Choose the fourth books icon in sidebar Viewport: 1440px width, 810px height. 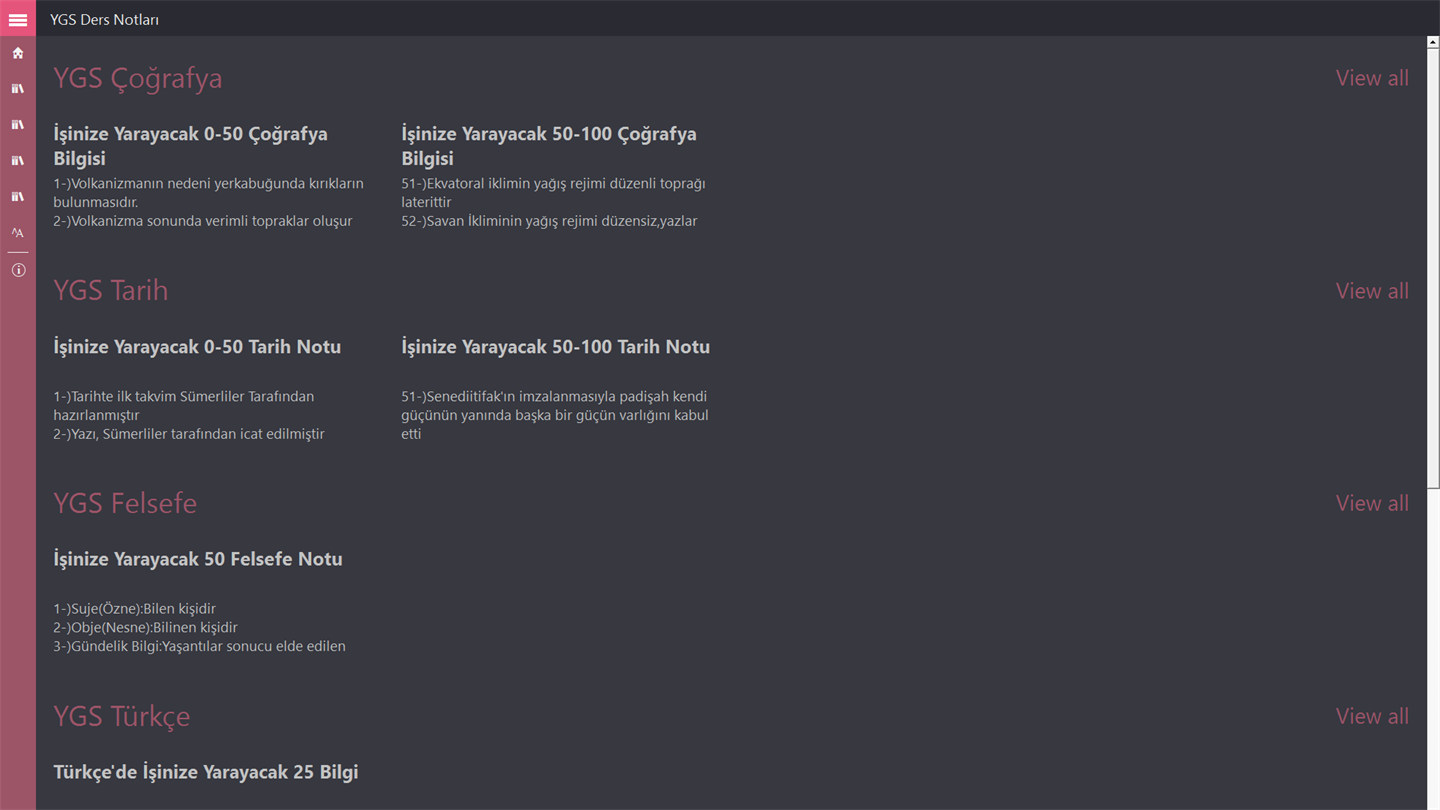[x=18, y=197]
